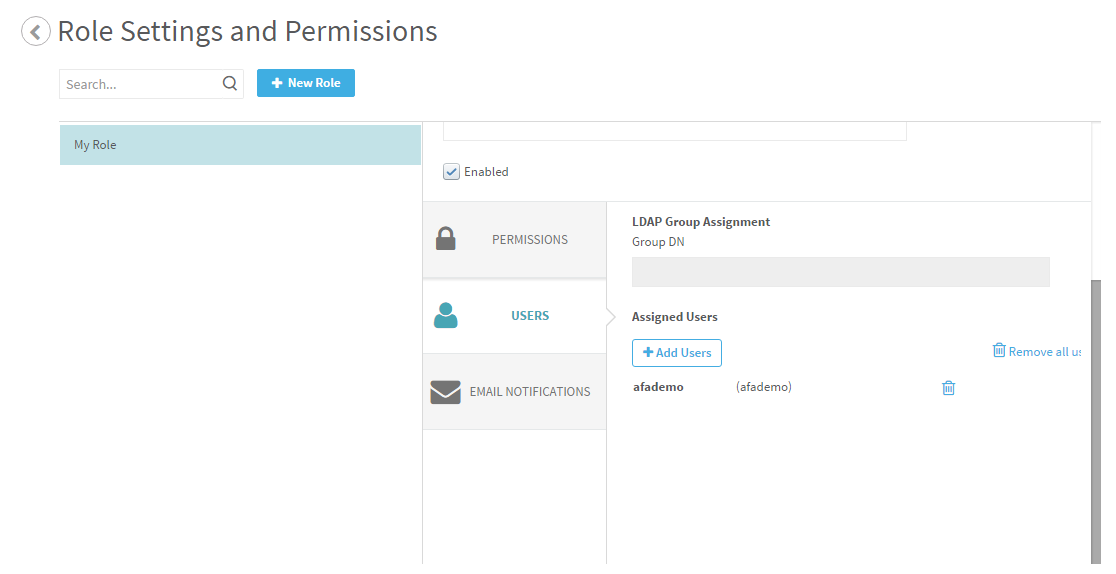Click the Remove all users link
The height and width of the screenshot is (574, 1116).
pos(1045,352)
